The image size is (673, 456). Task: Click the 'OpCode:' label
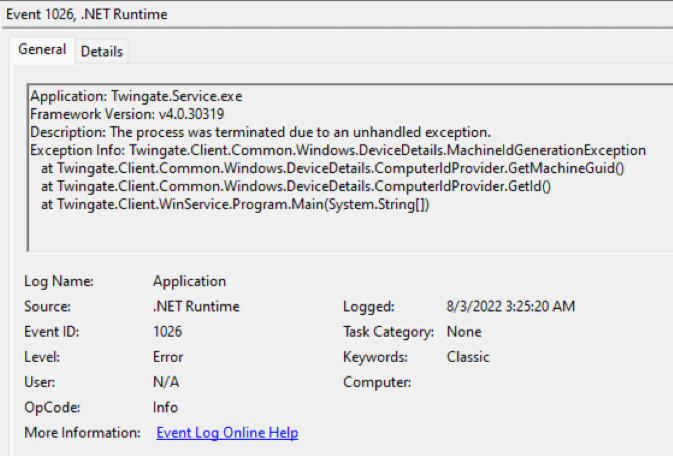point(52,407)
